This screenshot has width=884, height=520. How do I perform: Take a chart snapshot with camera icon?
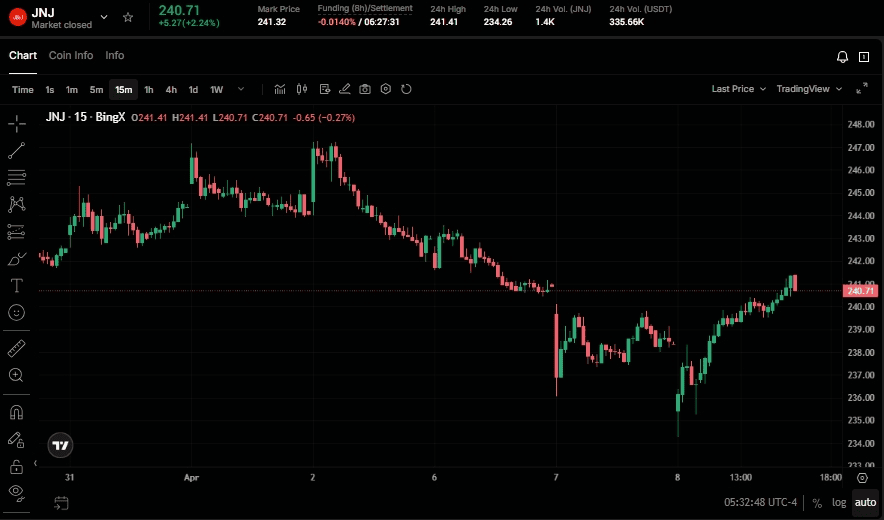click(x=365, y=89)
